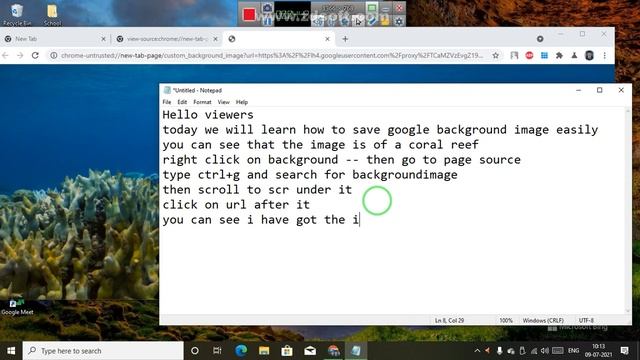Close the view-source browser tab

216,39
